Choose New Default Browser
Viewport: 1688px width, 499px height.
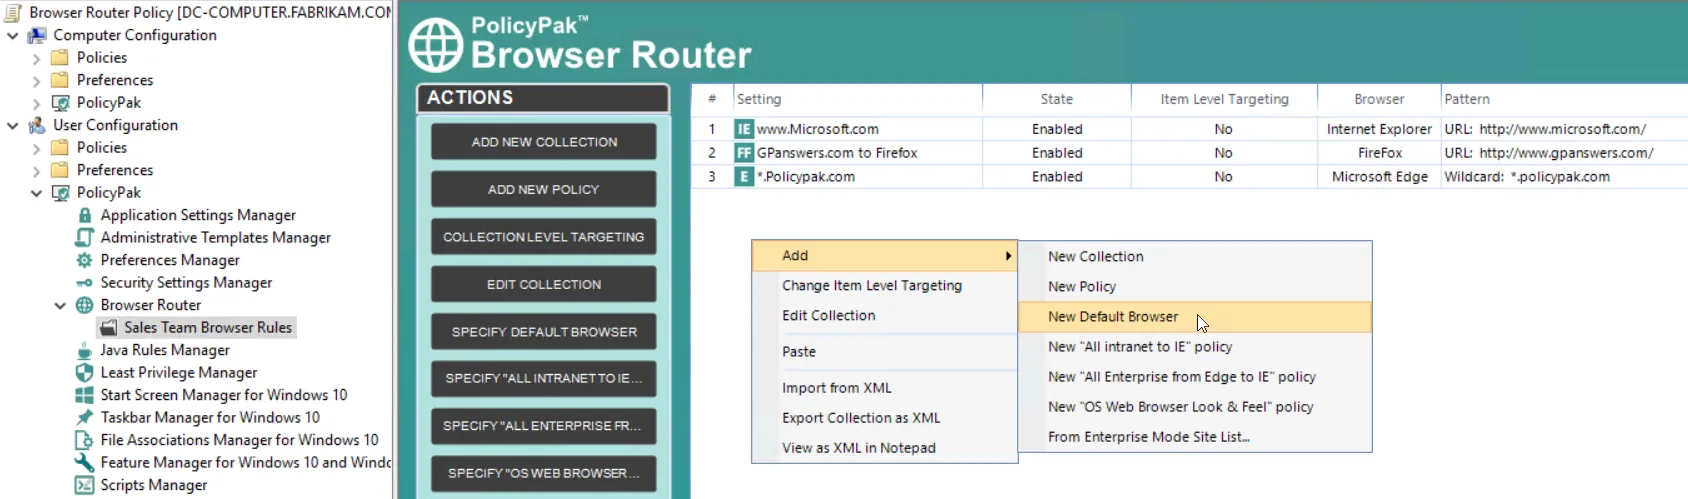1195,317
